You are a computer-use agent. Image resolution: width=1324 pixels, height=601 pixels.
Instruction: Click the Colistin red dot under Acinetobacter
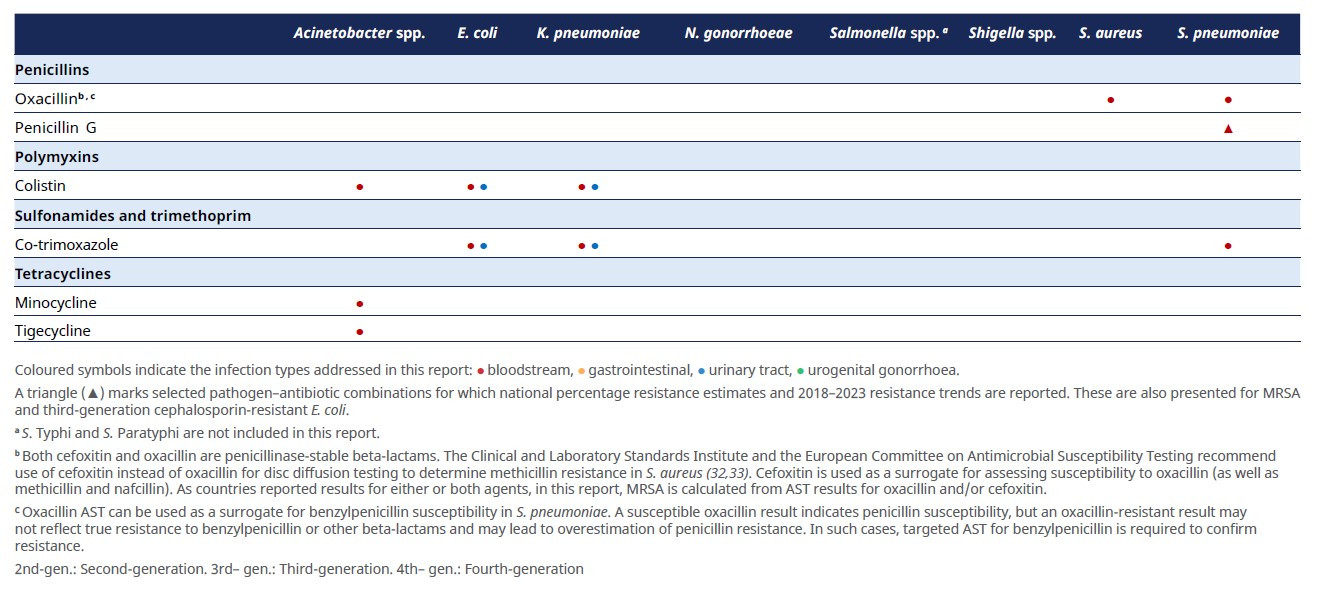[360, 187]
